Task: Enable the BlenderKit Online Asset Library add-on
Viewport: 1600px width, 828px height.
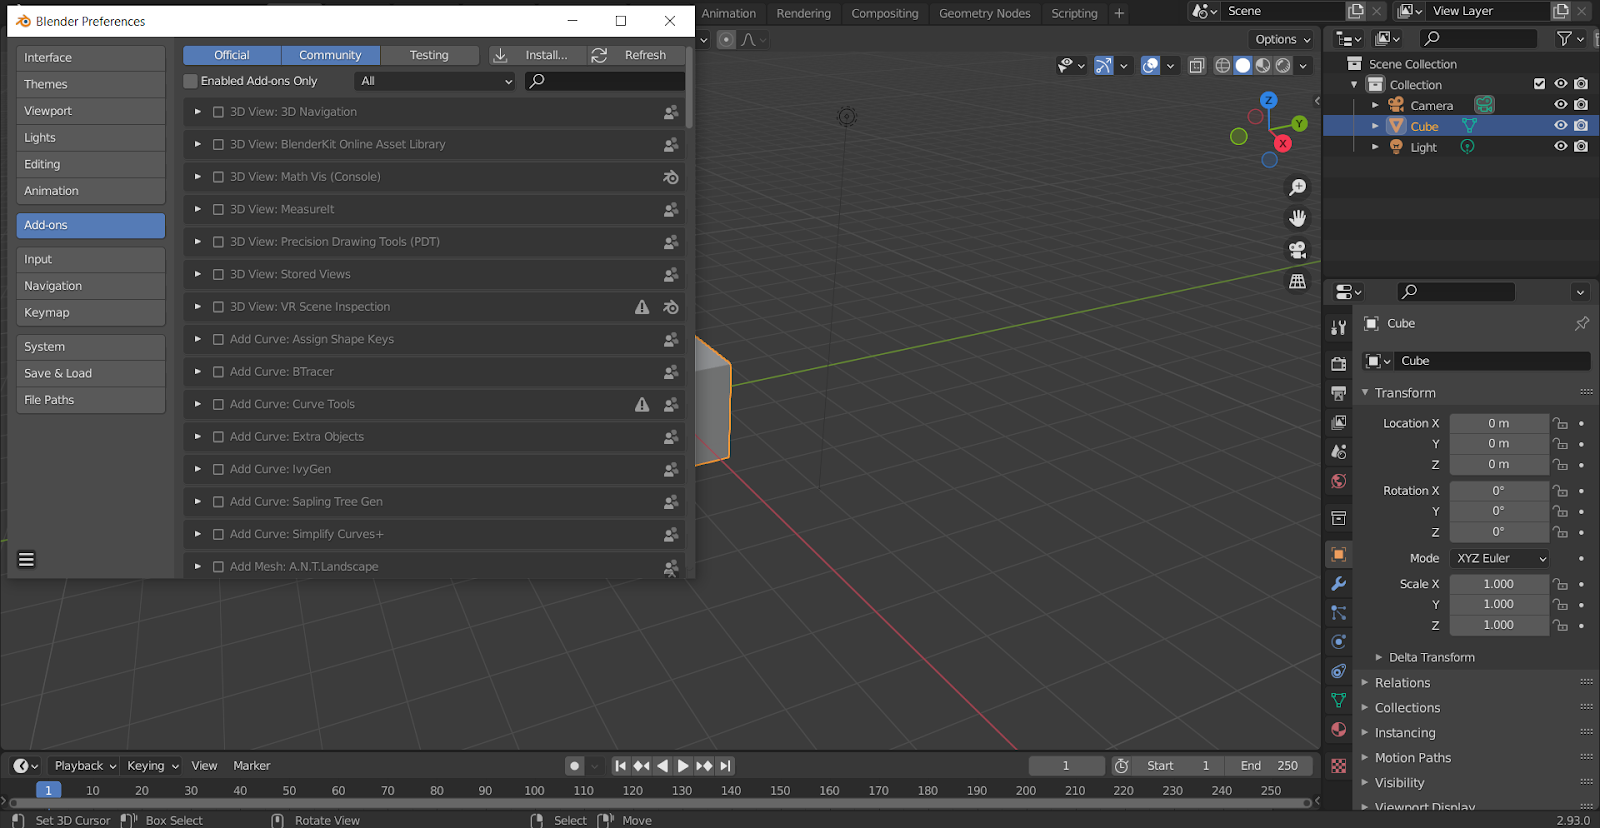Action: click(218, 144)
